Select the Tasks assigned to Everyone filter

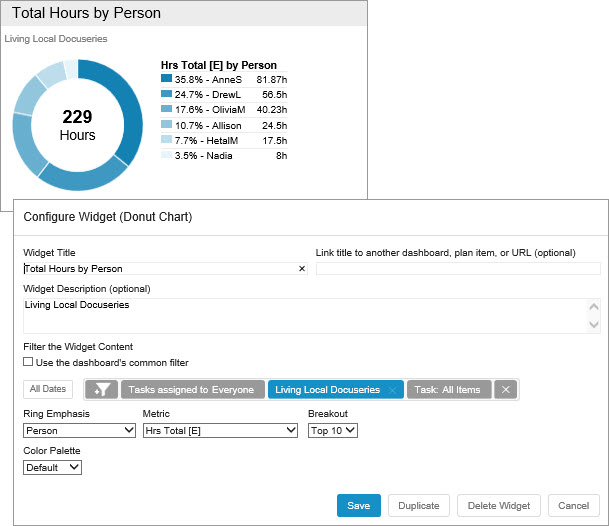click(193, 390)
